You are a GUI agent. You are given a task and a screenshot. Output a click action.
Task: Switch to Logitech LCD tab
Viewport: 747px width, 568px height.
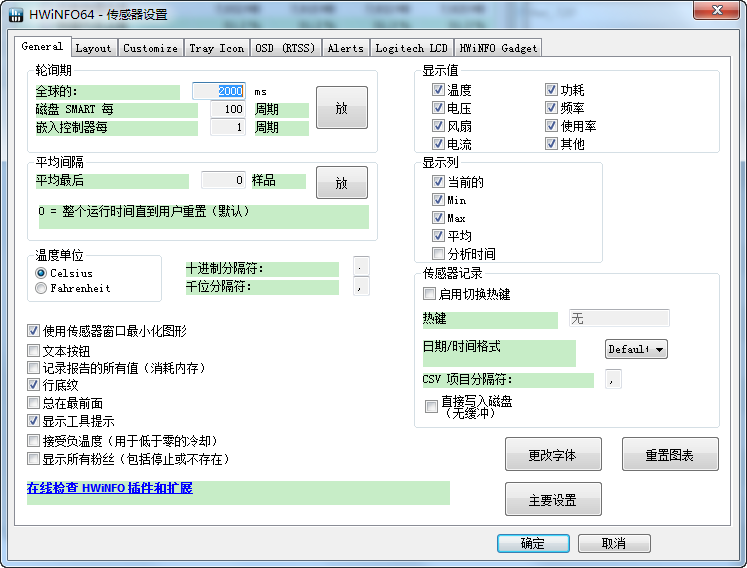(412, 48)
